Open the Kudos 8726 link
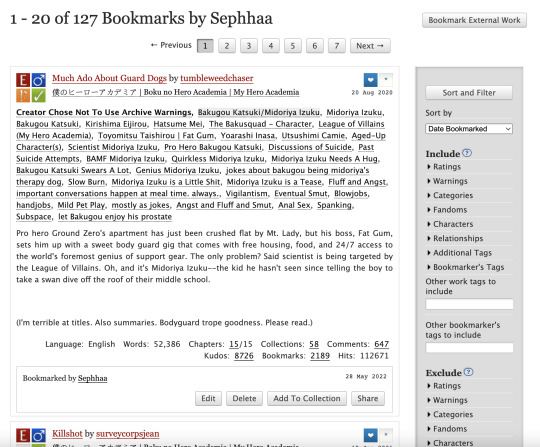The width and height of the screenshot is (540, 447). 244,356
